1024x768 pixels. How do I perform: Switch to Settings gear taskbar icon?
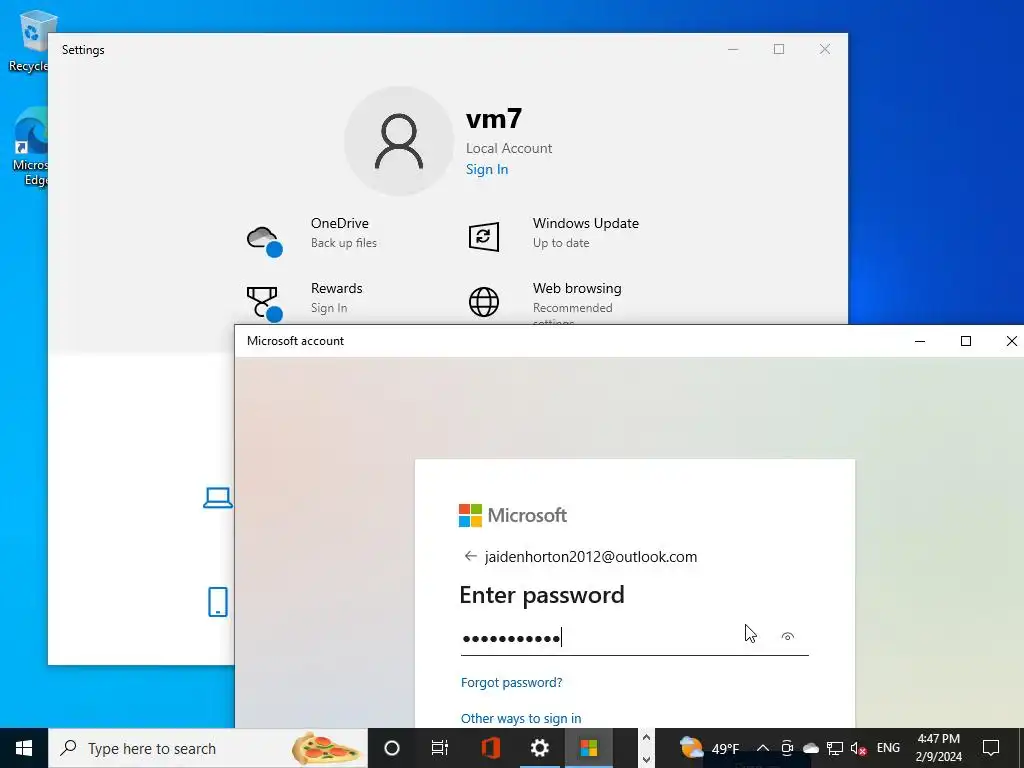point(539,748)
